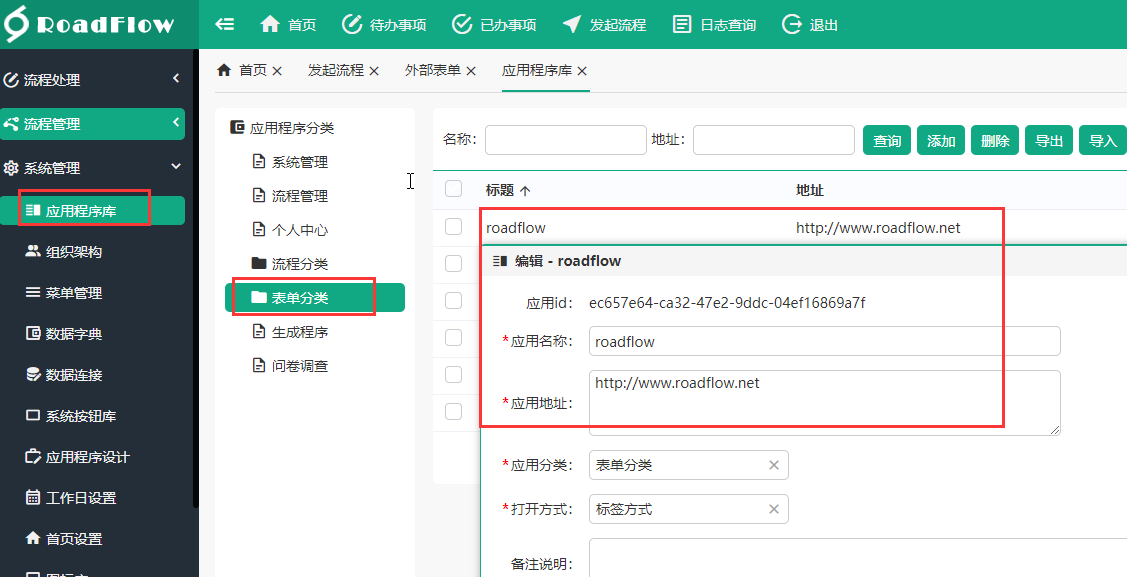
Task: Click the http://www.roadflow.net table cell
Action: (x=878, y=229)
